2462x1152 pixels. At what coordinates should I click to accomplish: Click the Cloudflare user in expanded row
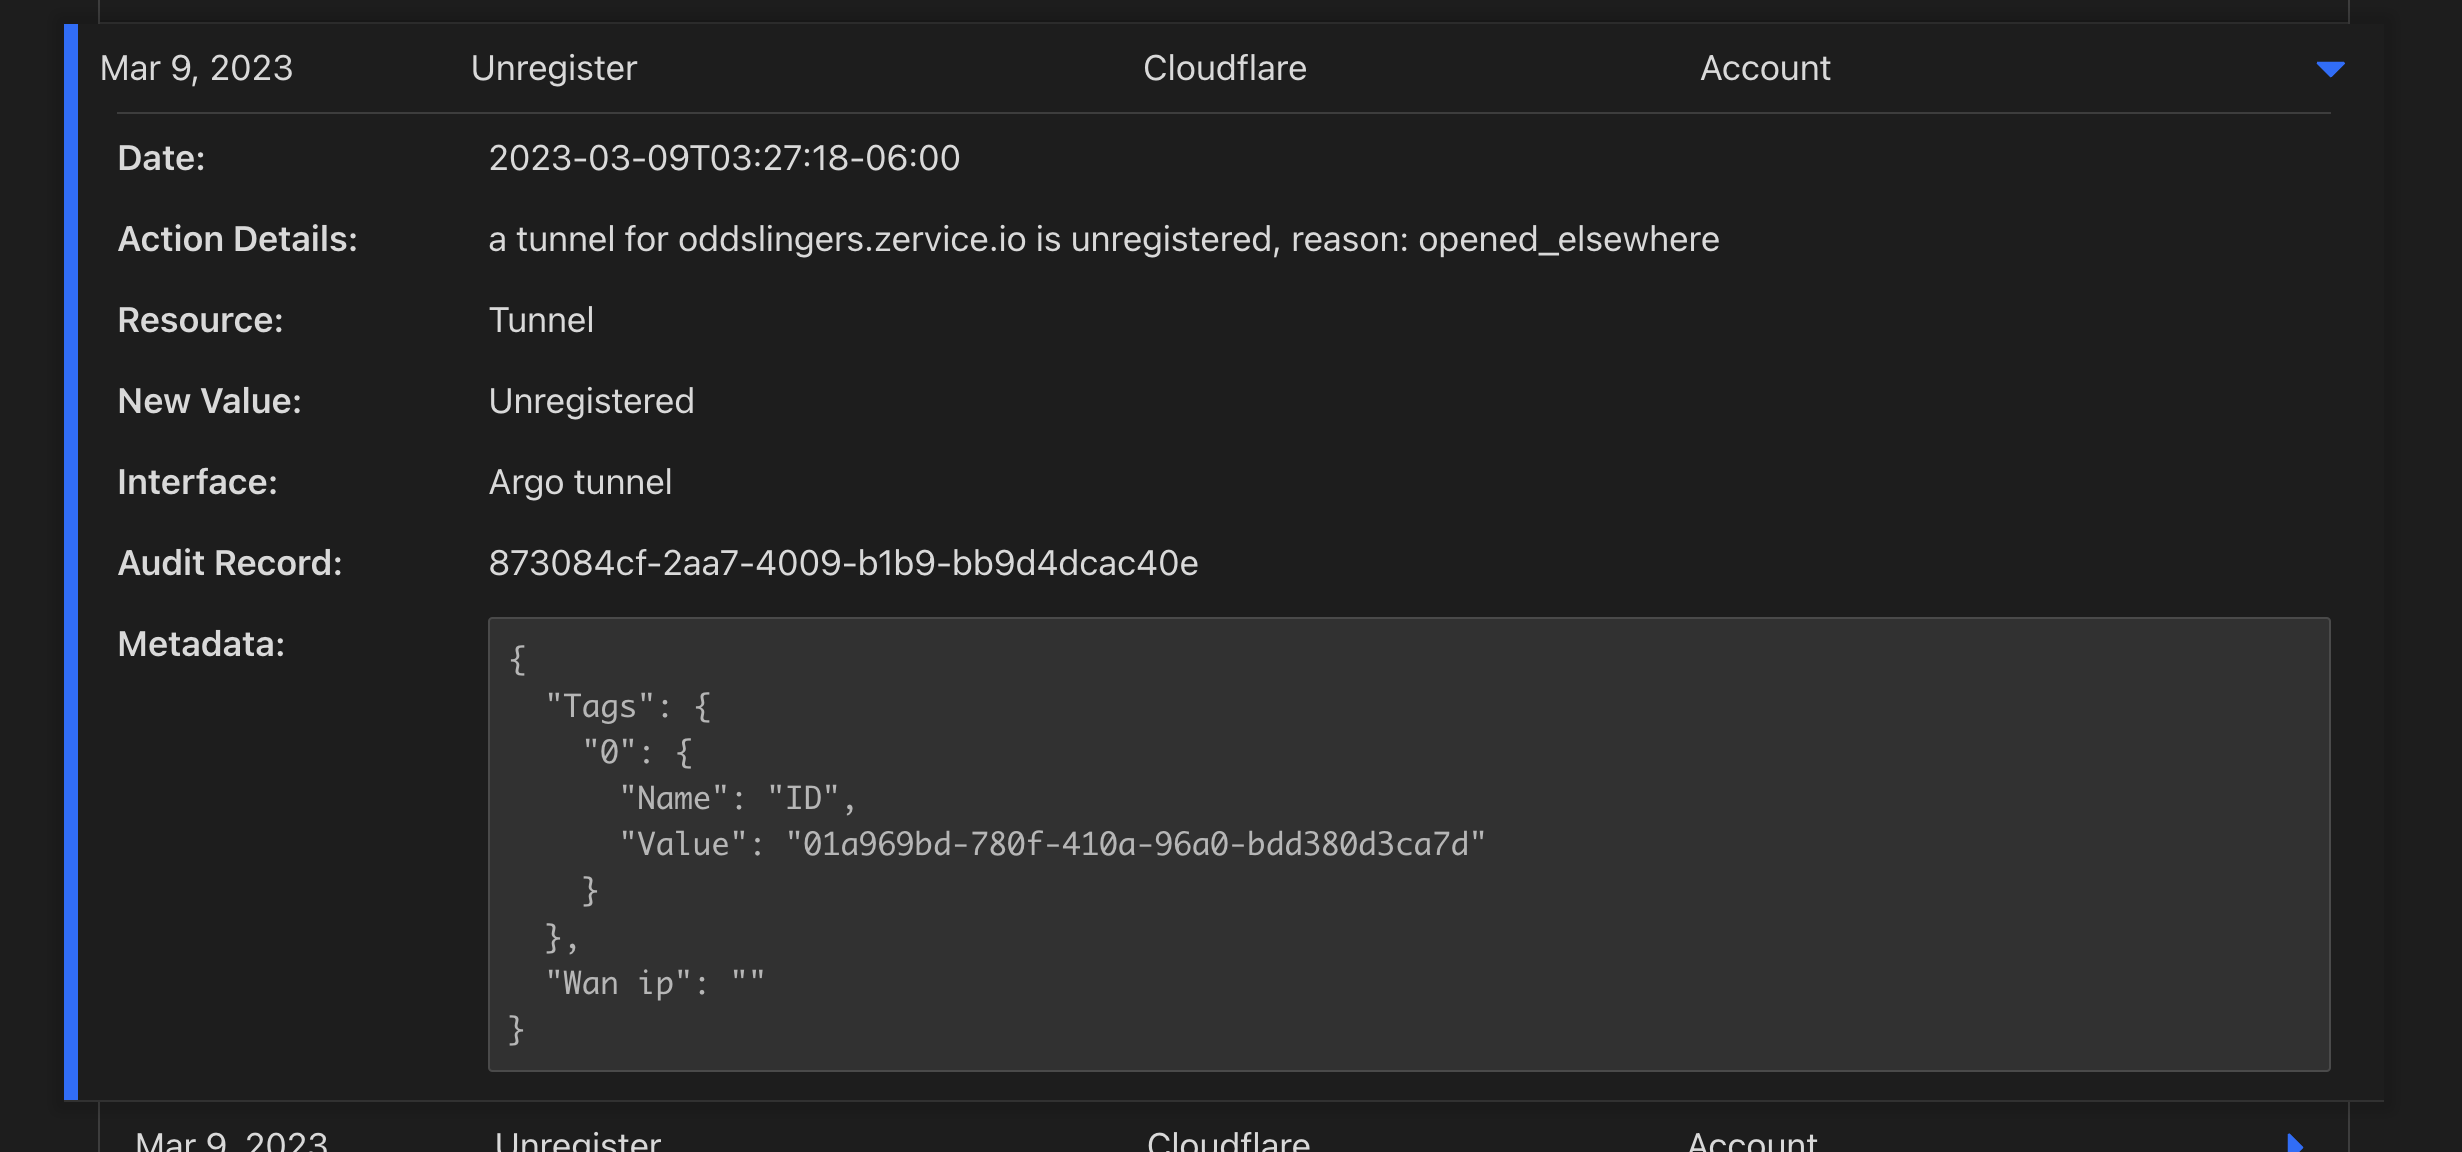[x=1224, y=68]
